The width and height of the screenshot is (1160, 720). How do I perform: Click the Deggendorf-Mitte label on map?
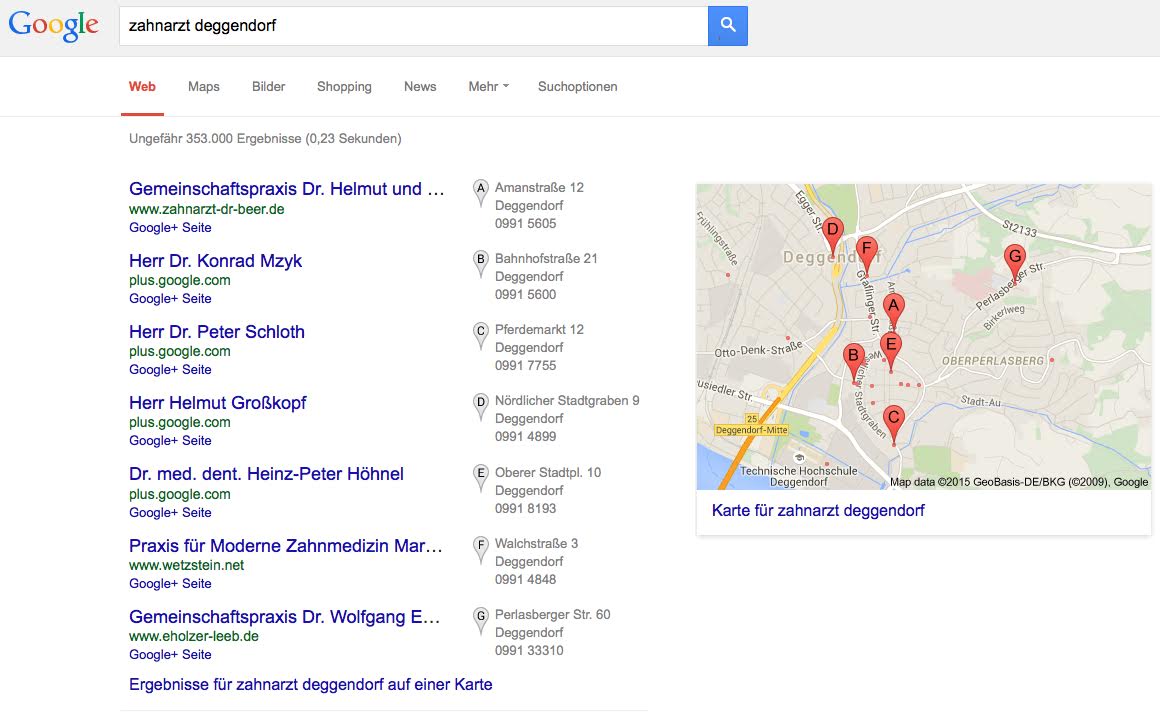752,430
